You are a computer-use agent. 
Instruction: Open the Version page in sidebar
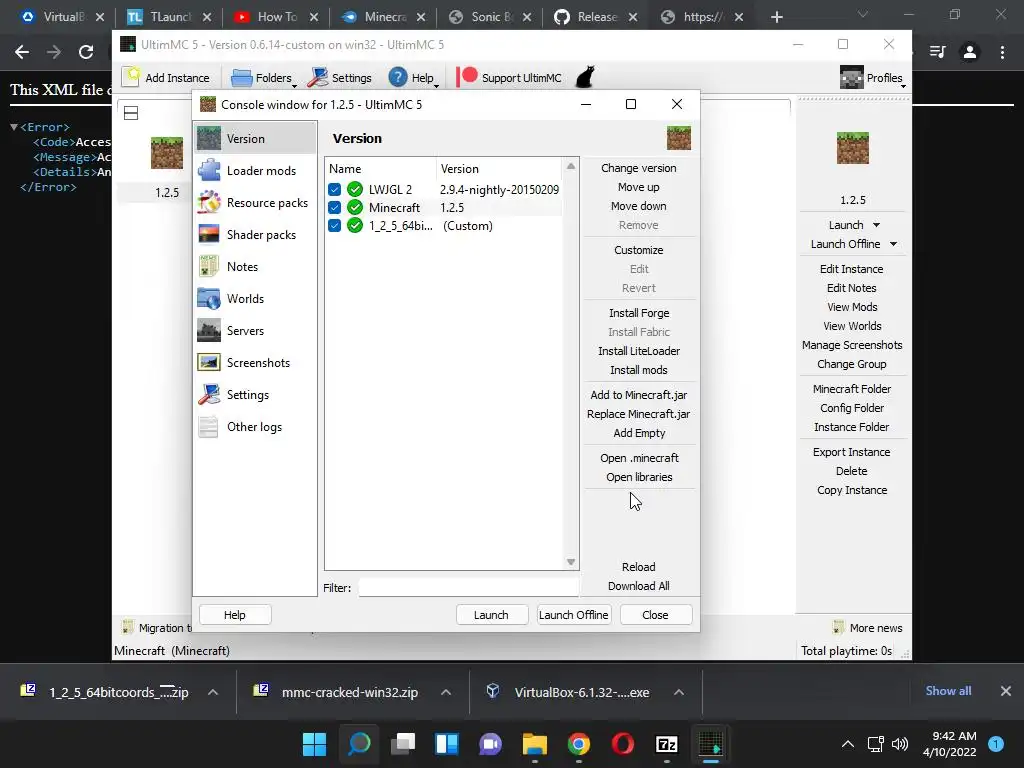click(x=255, y=138)
